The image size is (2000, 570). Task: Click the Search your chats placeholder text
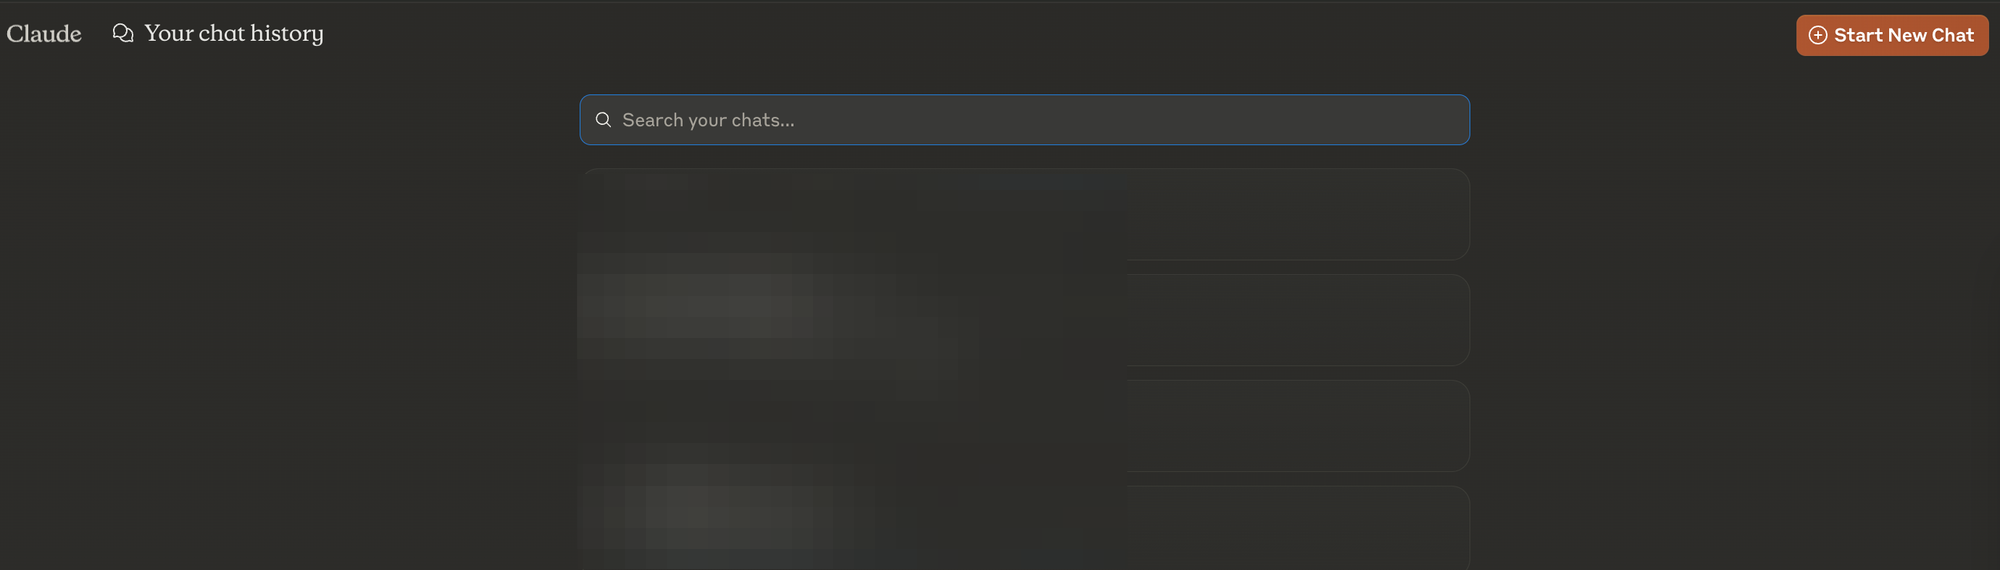[708, 120]
